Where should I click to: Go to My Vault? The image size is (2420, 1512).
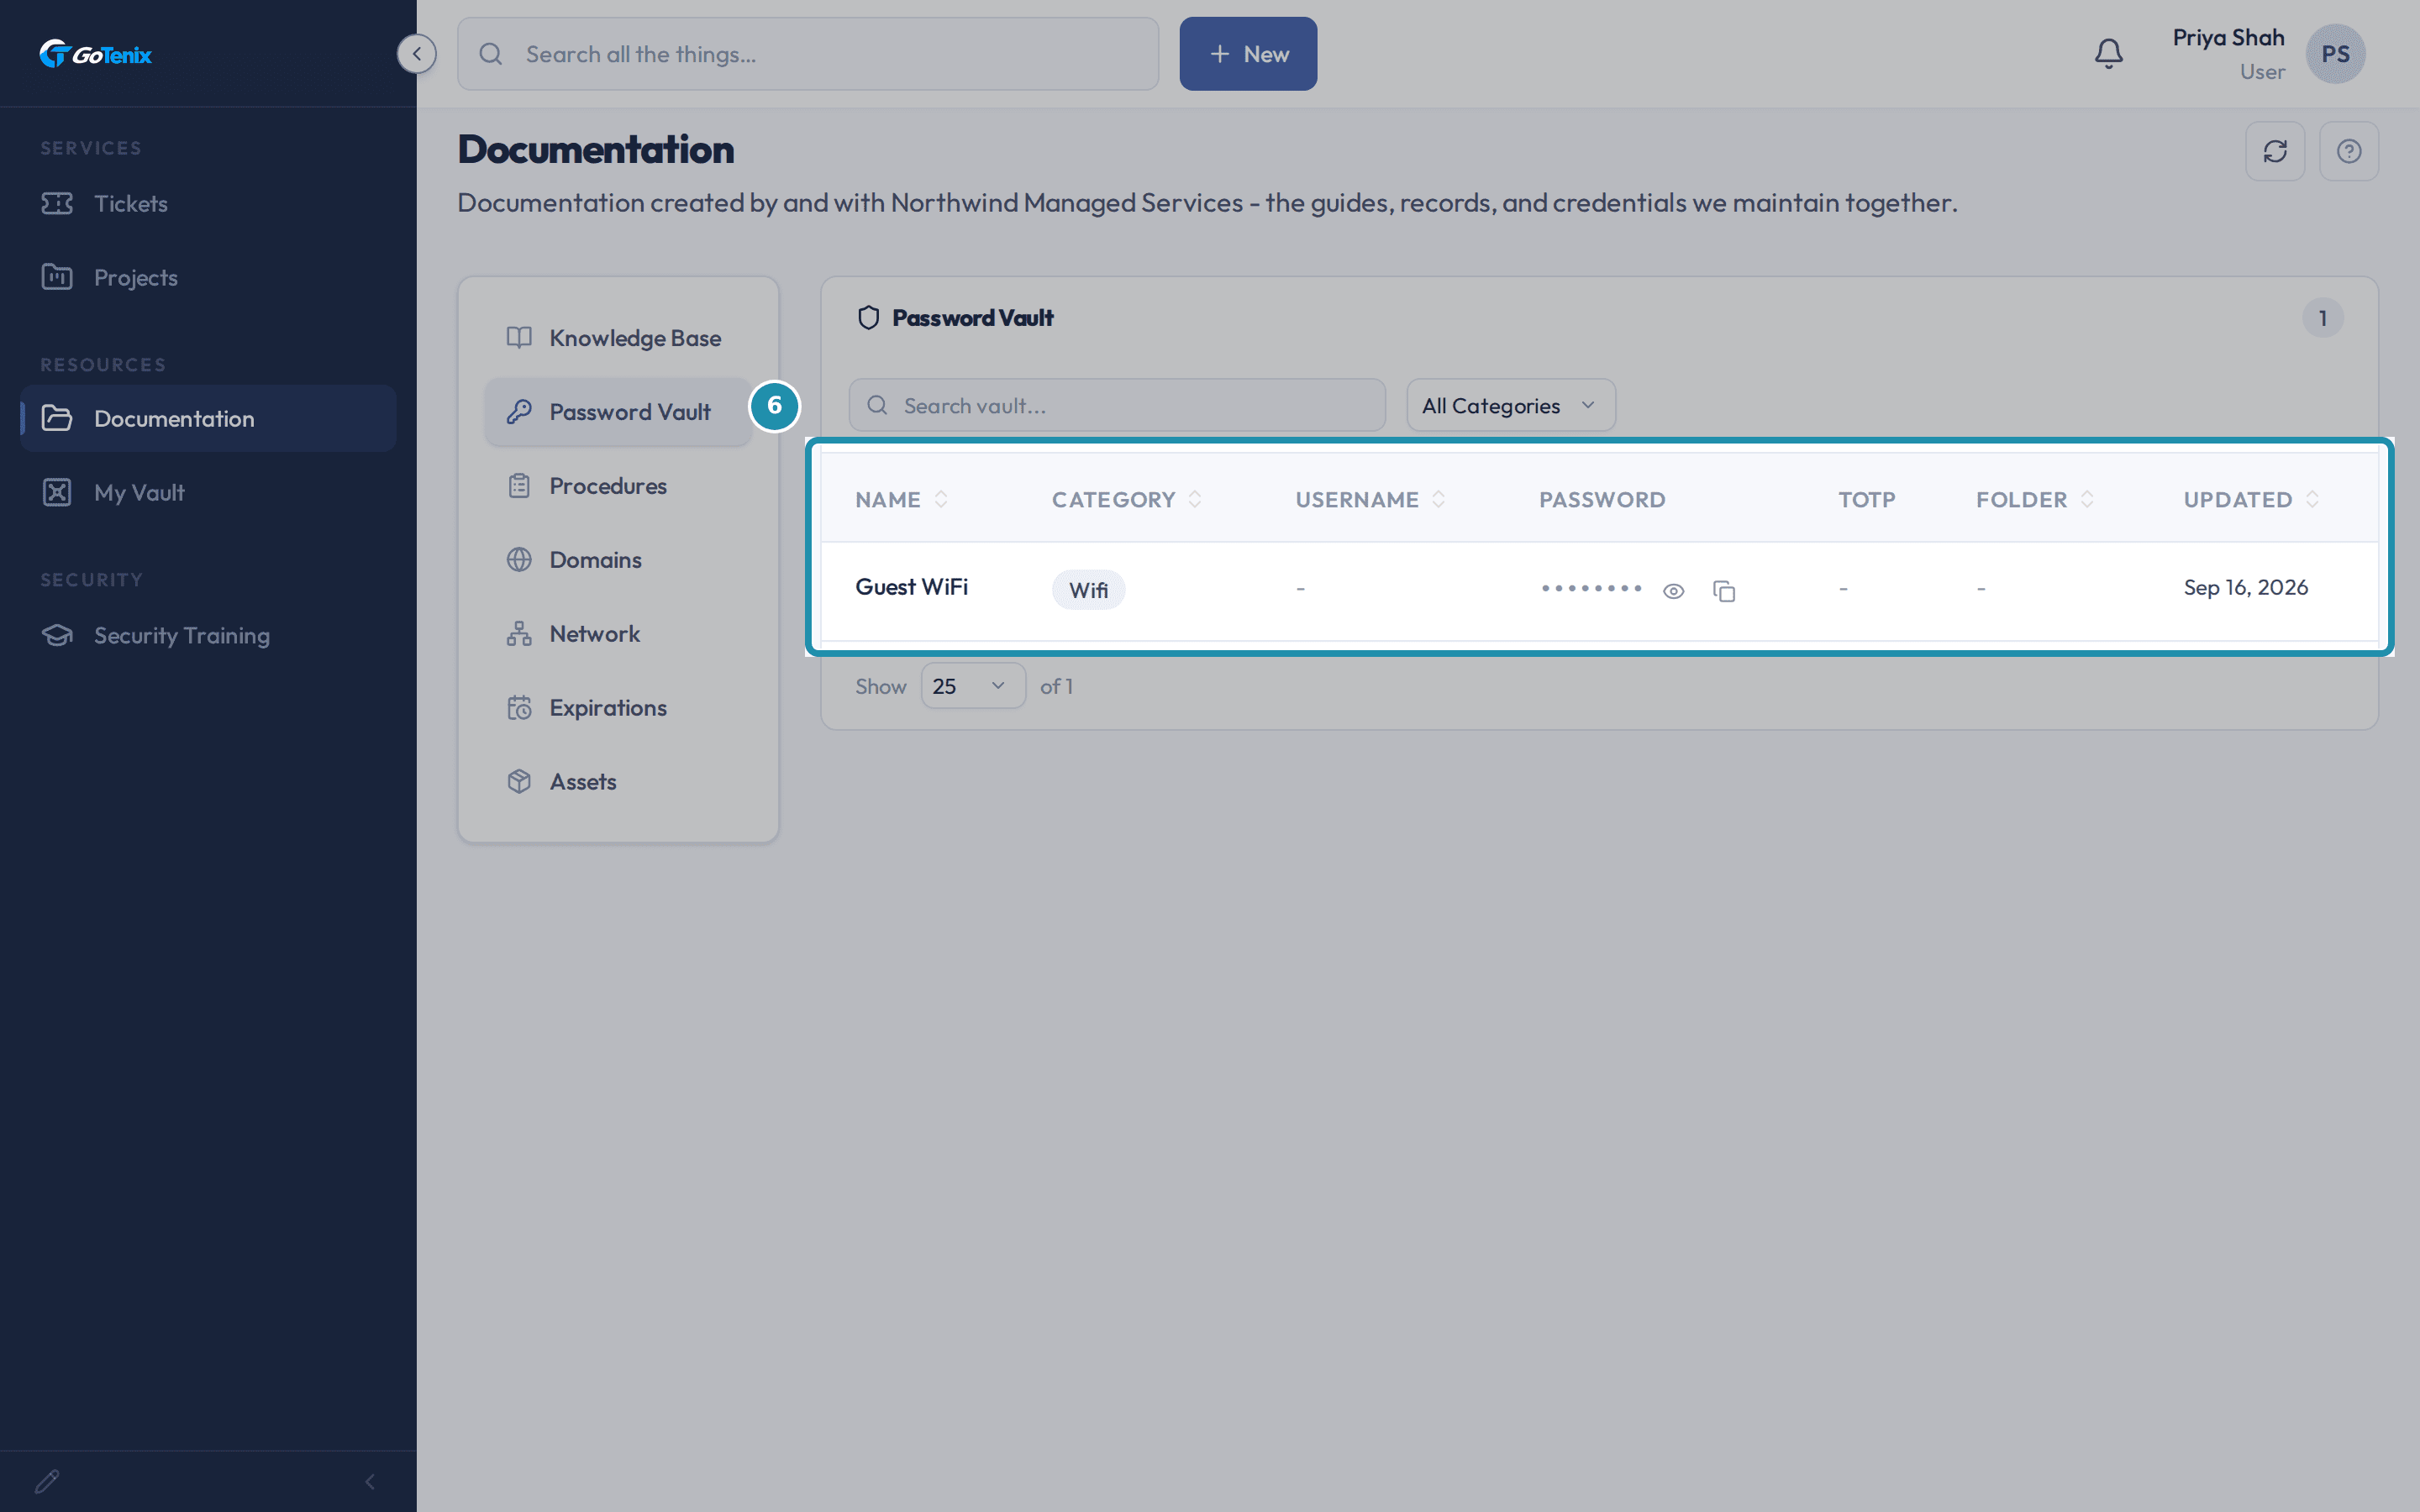[x=208, y=492]
